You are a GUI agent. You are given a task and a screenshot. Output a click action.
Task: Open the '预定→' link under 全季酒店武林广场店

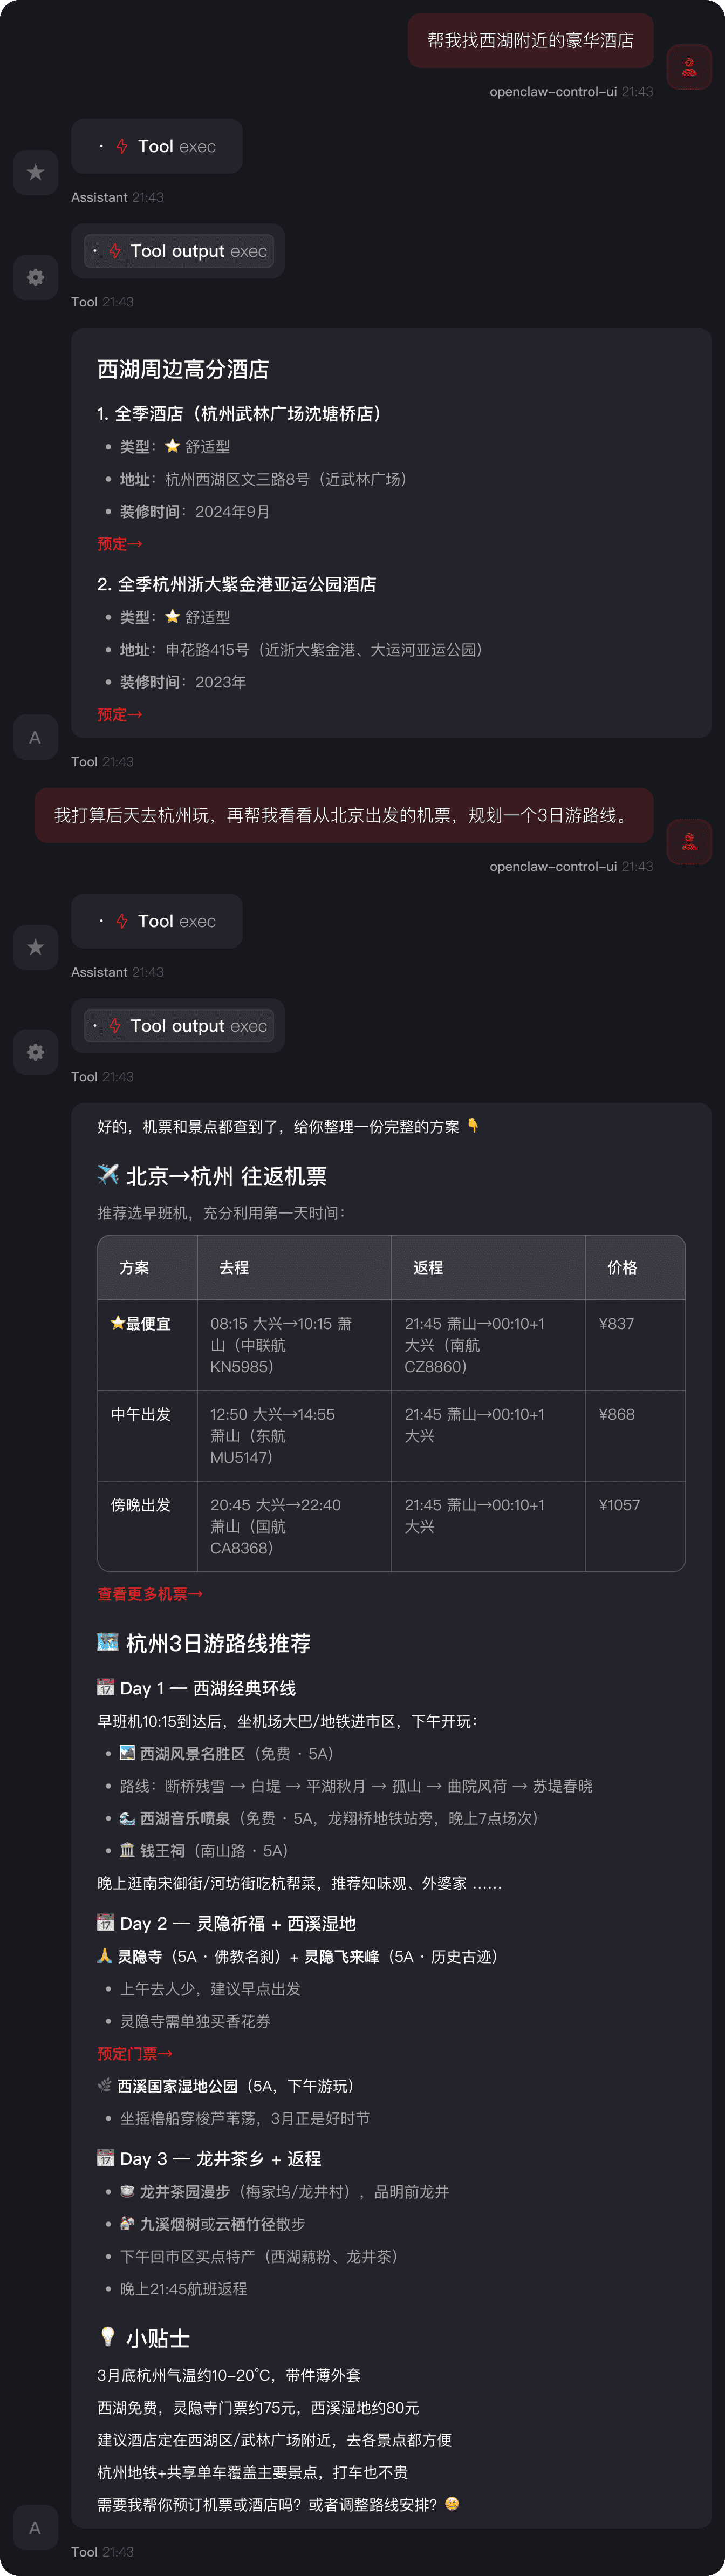pyautogui.click(x=118, y=544)
